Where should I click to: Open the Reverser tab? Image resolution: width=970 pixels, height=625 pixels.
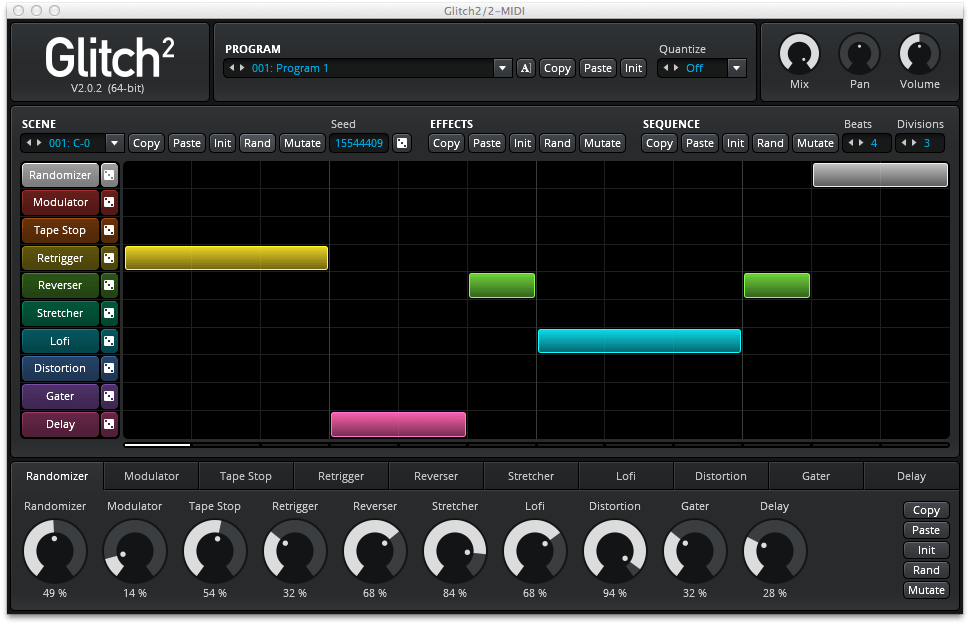coord(436,476)
